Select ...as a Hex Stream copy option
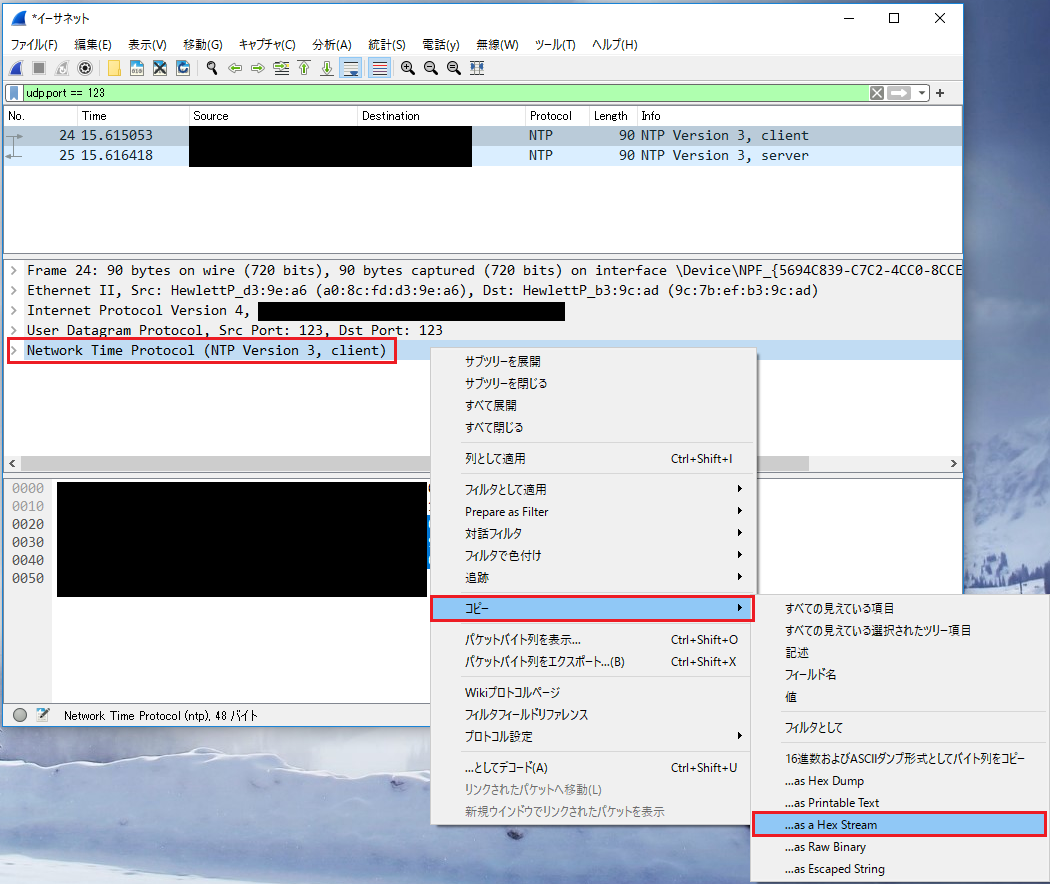 coord(899,825)
